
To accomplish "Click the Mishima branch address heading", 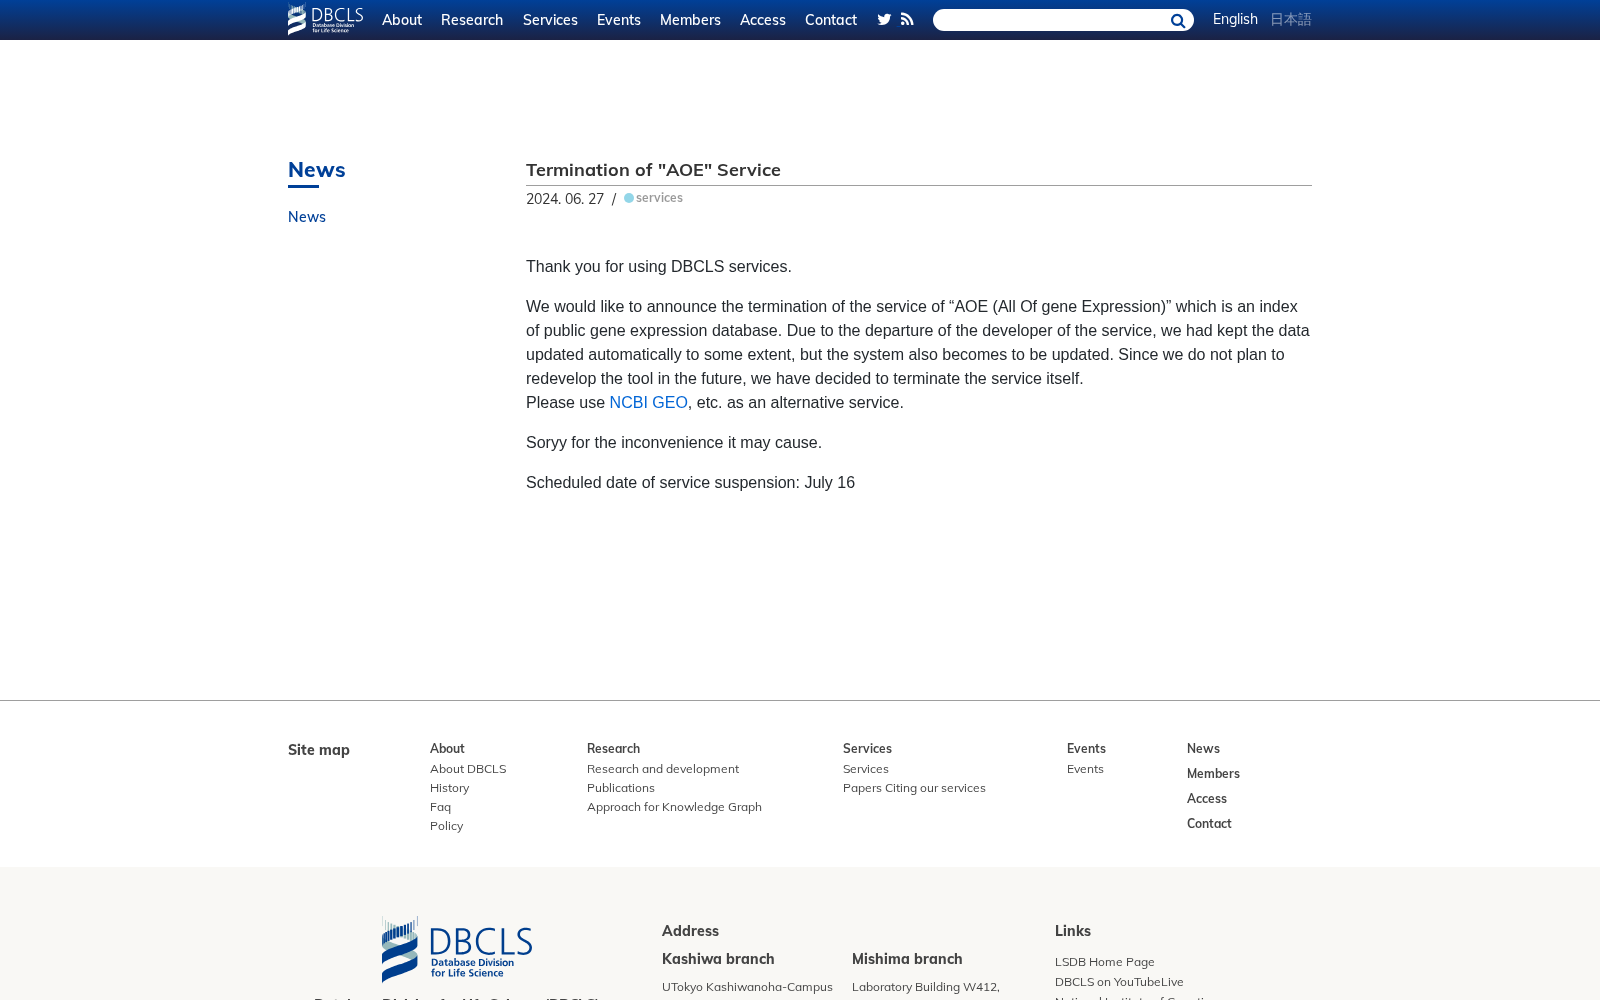I will (x=907, y=959).
